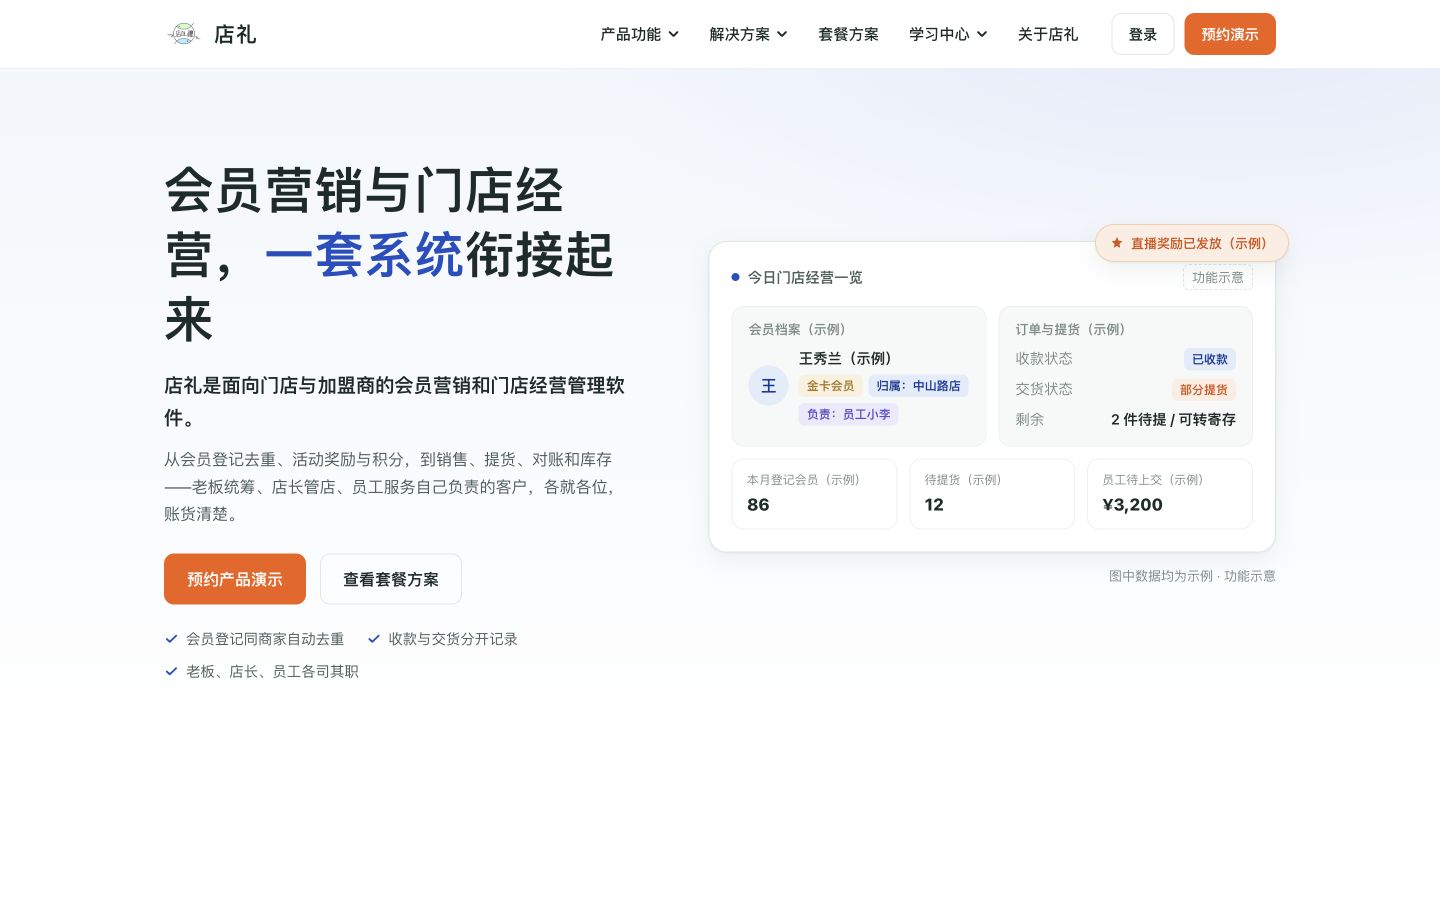Click the 已收款 status badge
Viewport: 1440px width, 900px height.
coord(1210,359)
